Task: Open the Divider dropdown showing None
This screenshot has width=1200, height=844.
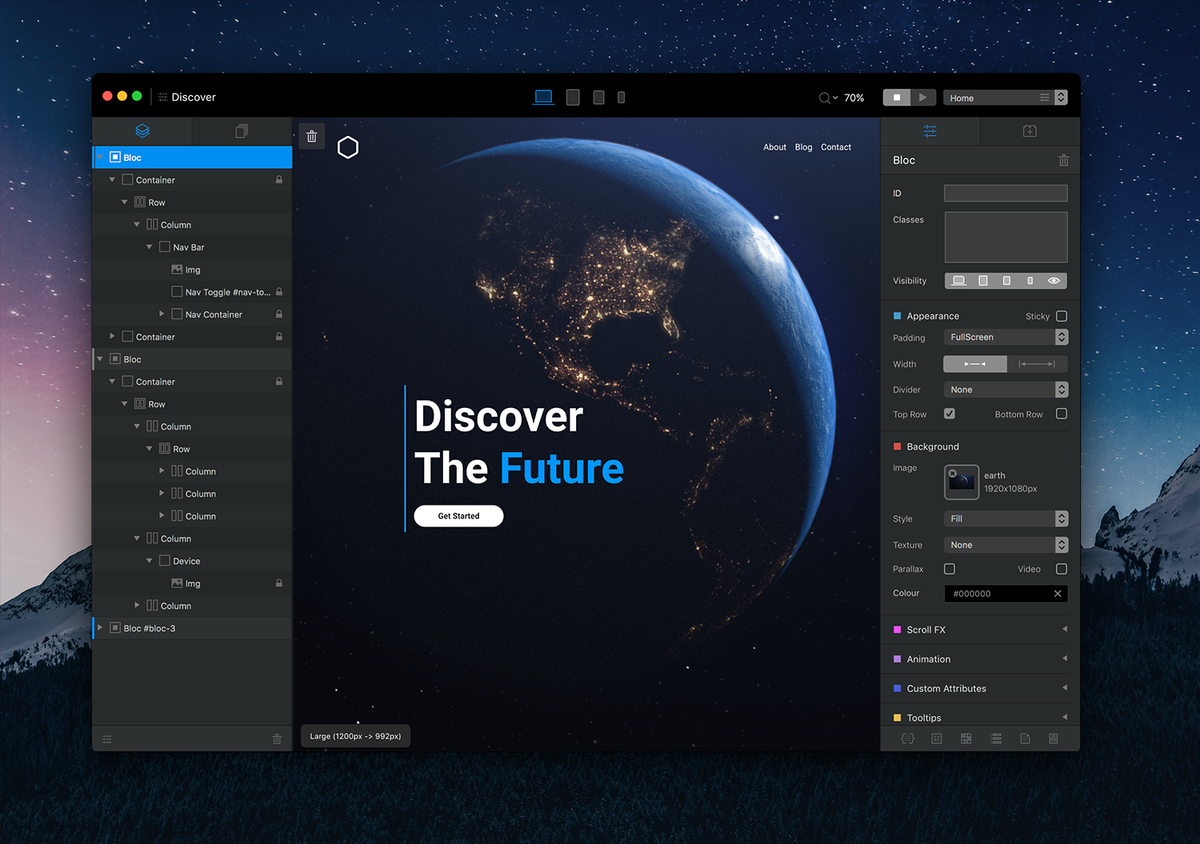Action: 1005,389
